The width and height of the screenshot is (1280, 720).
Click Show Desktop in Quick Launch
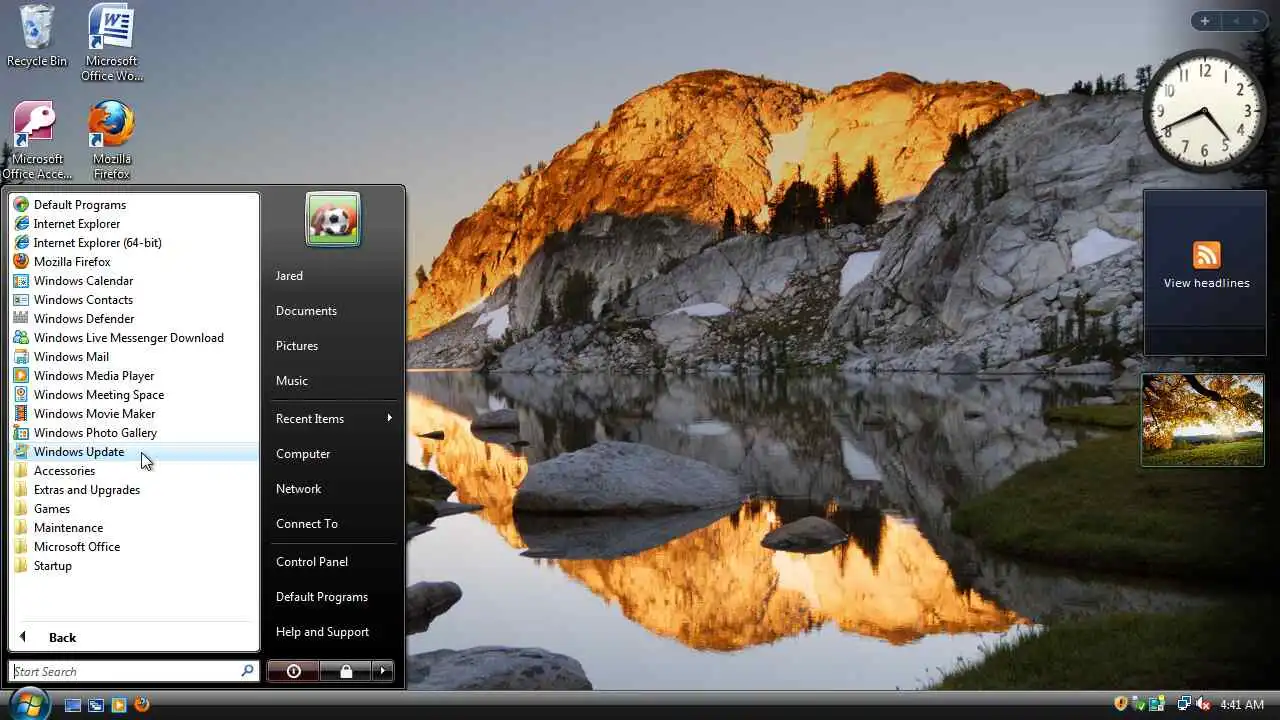tap(73, 705)
